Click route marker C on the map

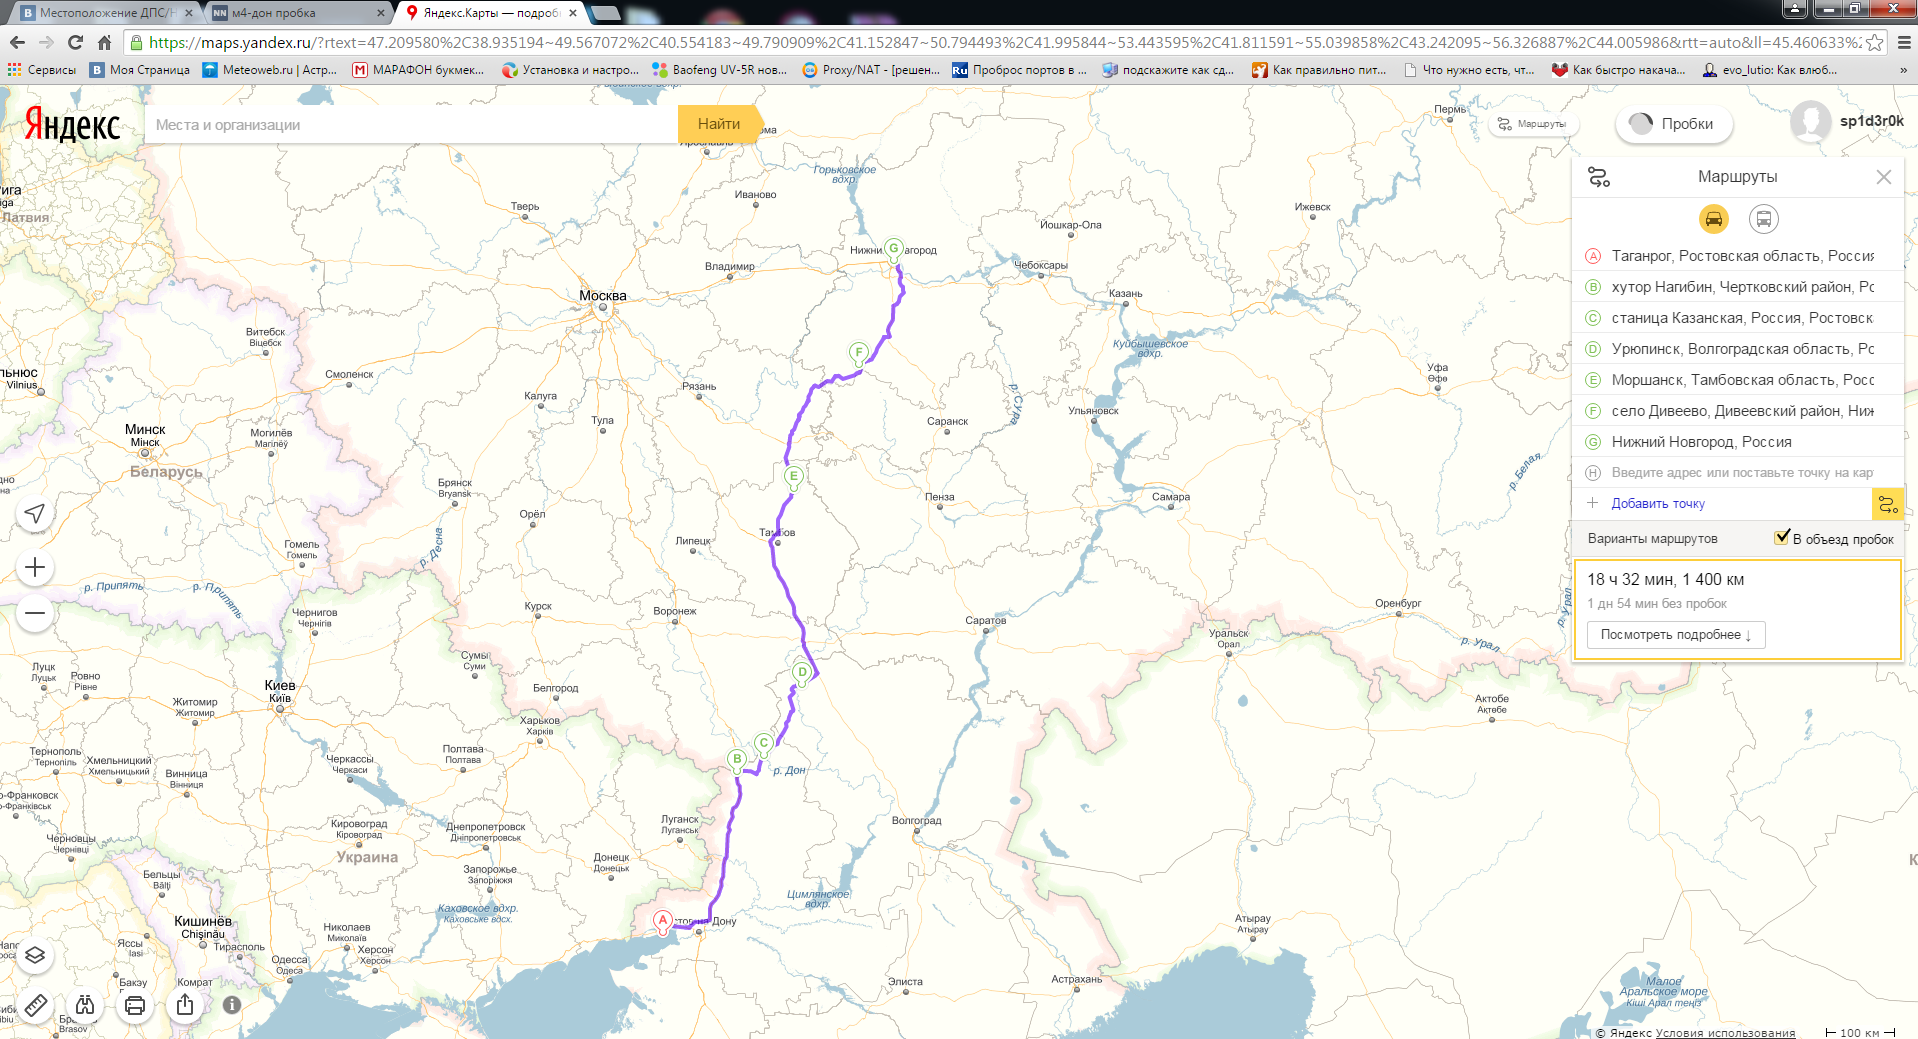pyautogui.click(x=763, y=744)
